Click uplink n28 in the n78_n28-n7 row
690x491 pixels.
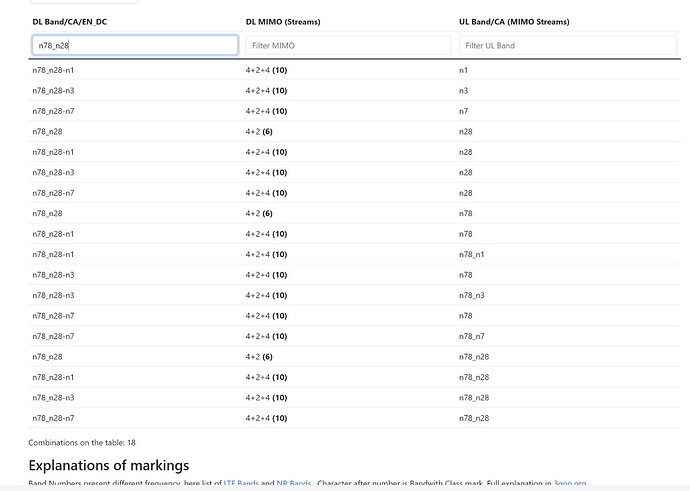[x=466, y=193]
